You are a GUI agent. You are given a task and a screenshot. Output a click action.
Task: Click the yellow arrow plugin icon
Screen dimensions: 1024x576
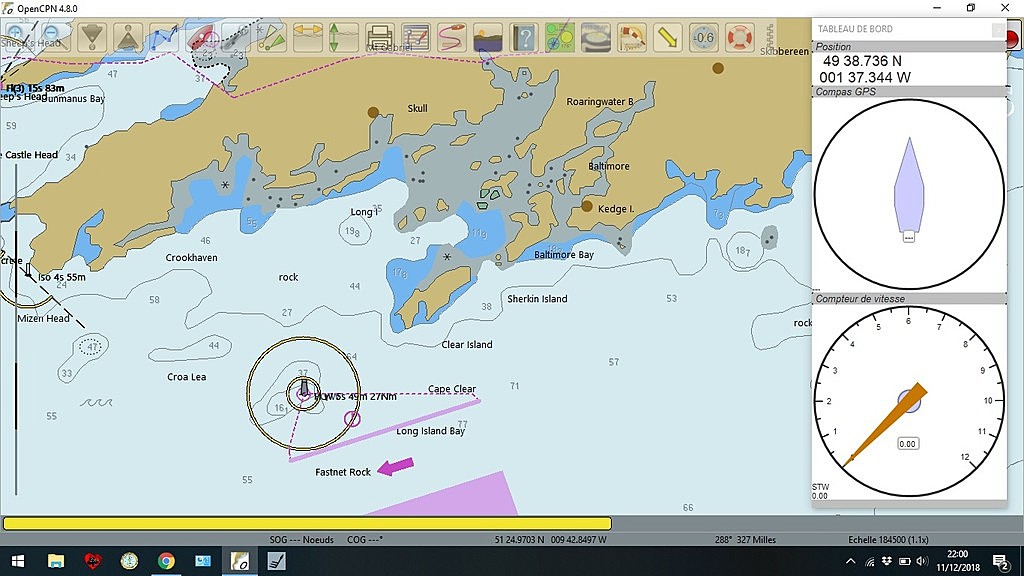click(x=667, y=37)
